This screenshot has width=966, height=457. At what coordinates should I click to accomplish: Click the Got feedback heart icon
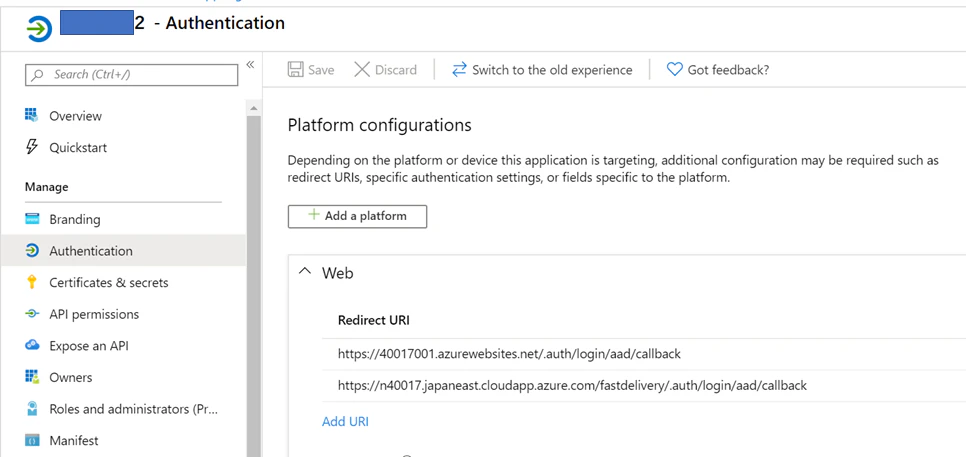pyautogui.click(x=675, y=70)
